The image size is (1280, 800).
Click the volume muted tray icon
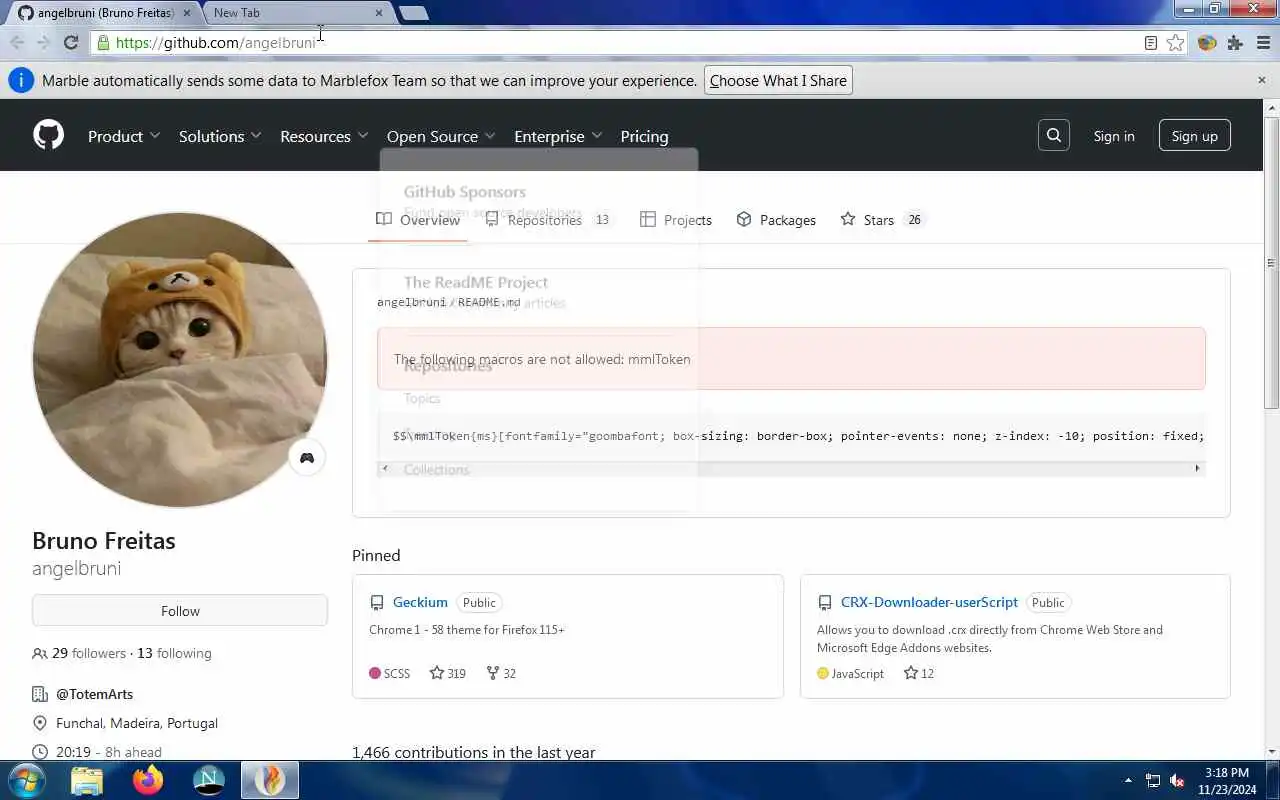point(1177,780)
